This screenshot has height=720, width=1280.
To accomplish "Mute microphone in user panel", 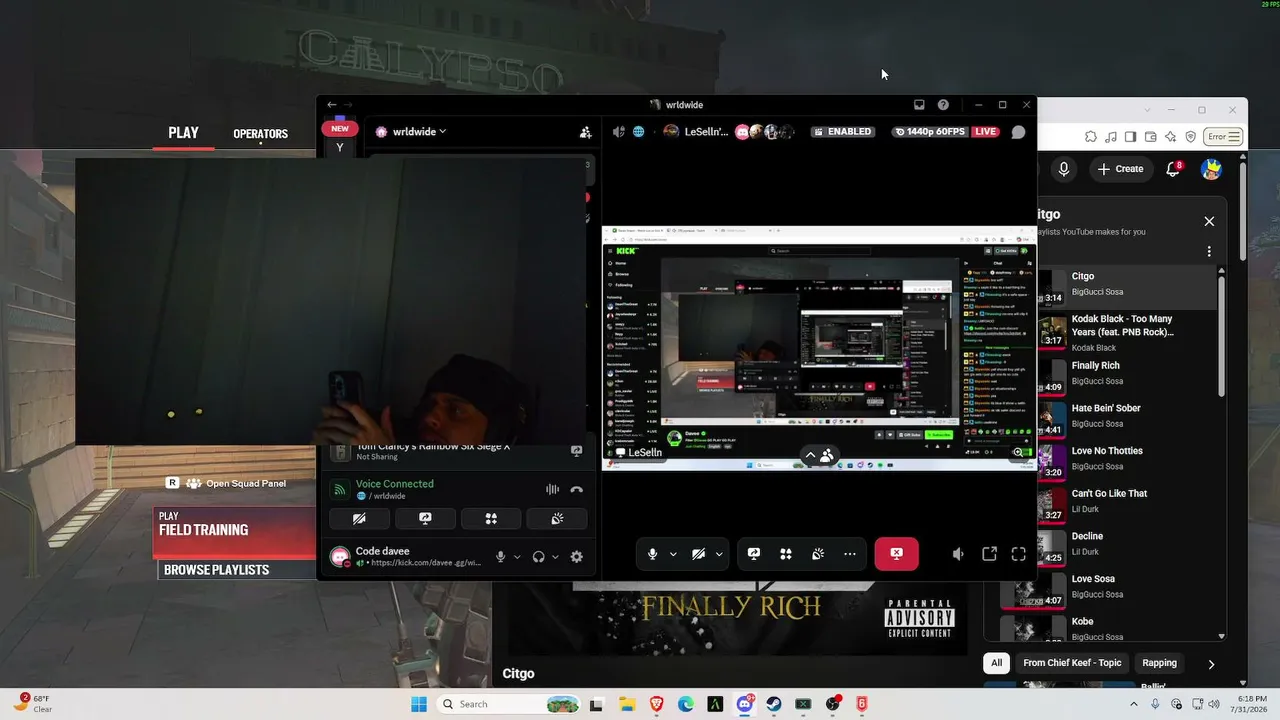I will pos(501,557).
